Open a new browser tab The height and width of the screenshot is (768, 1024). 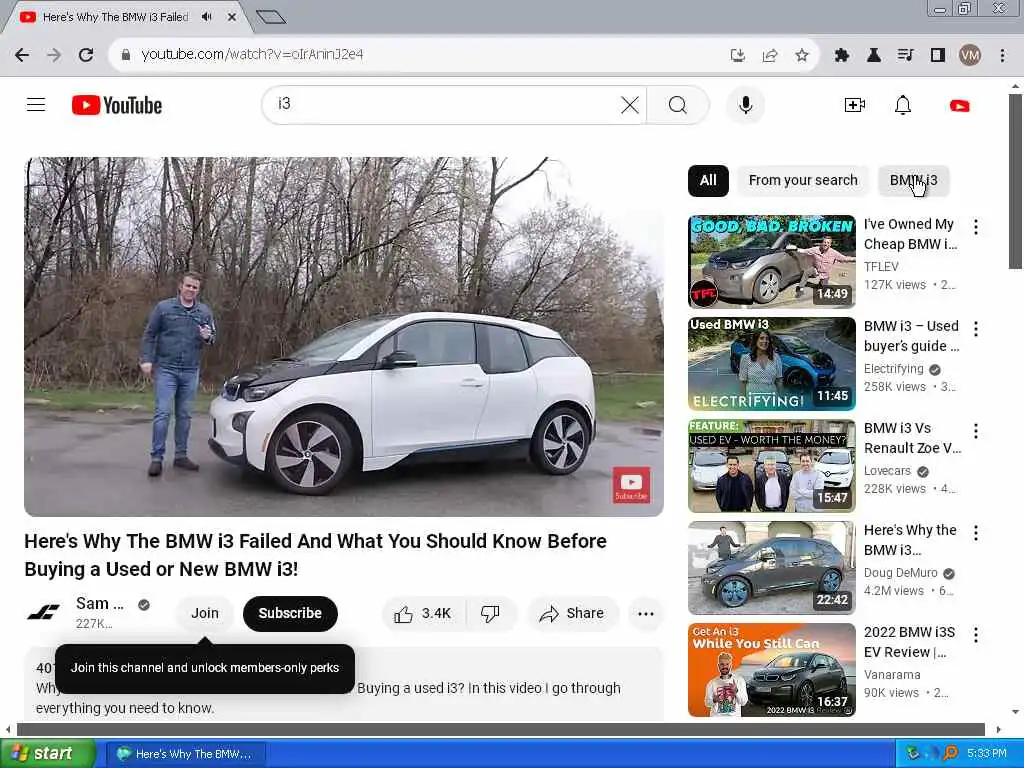(x=271, y=17)
